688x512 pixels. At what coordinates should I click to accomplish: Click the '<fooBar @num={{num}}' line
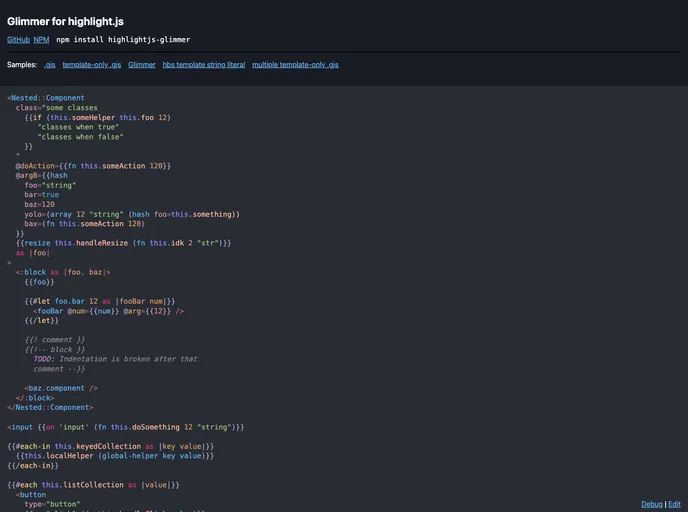(108, 311)
